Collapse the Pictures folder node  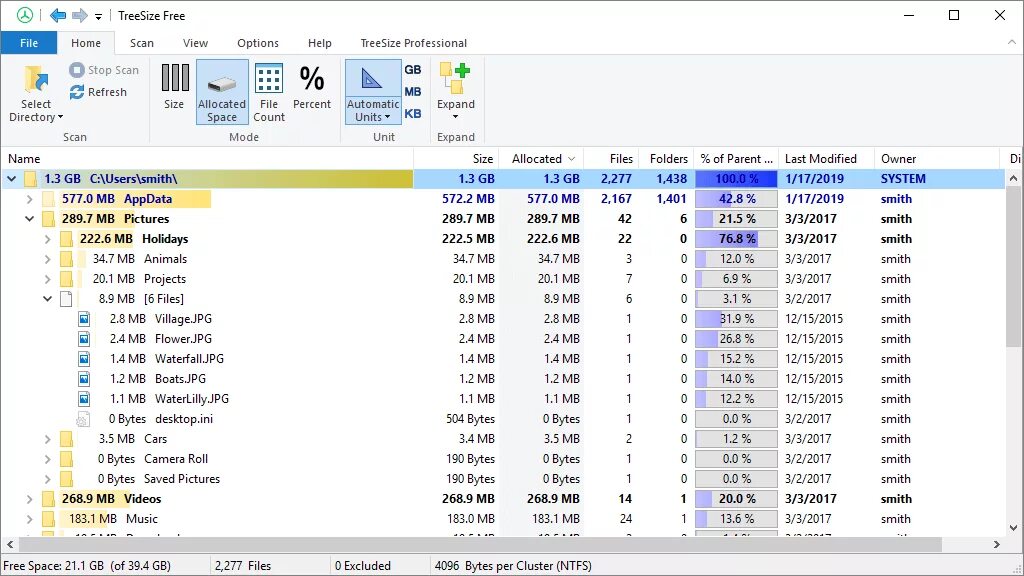click(29, 219)
